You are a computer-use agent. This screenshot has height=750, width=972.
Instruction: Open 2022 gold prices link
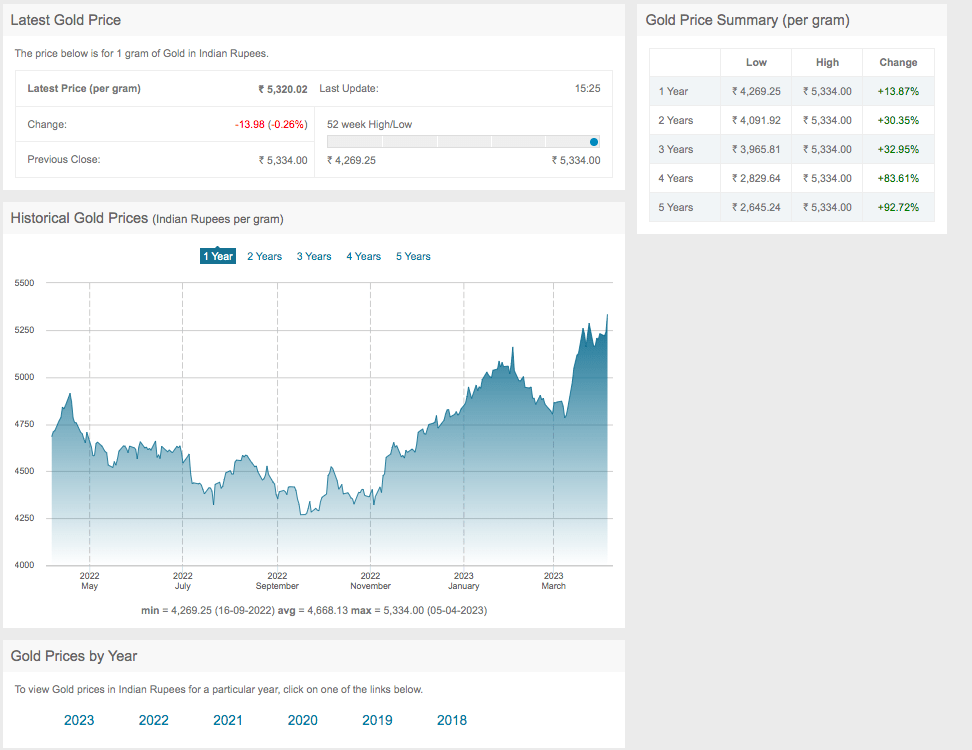click(153, 720)
